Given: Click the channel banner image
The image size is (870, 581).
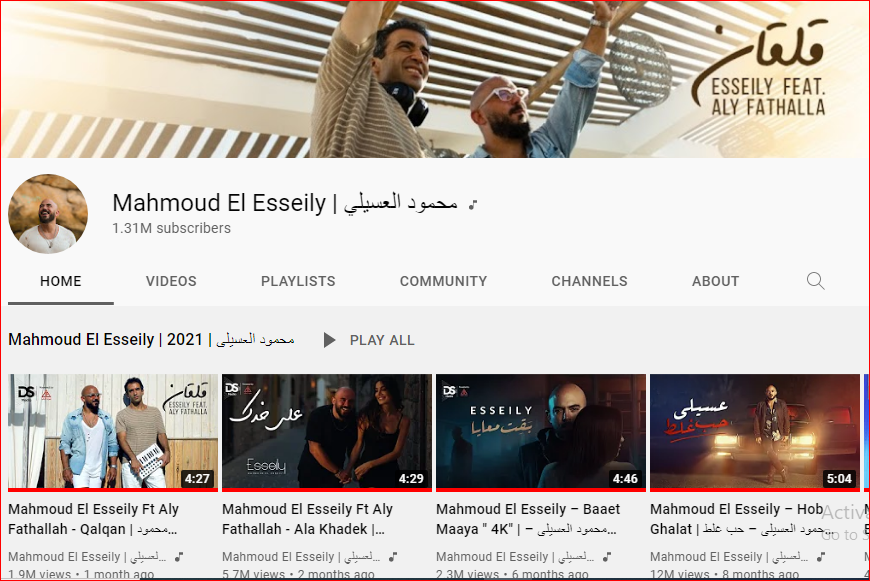Looking at the screenshot, I should tap(435, 79).
